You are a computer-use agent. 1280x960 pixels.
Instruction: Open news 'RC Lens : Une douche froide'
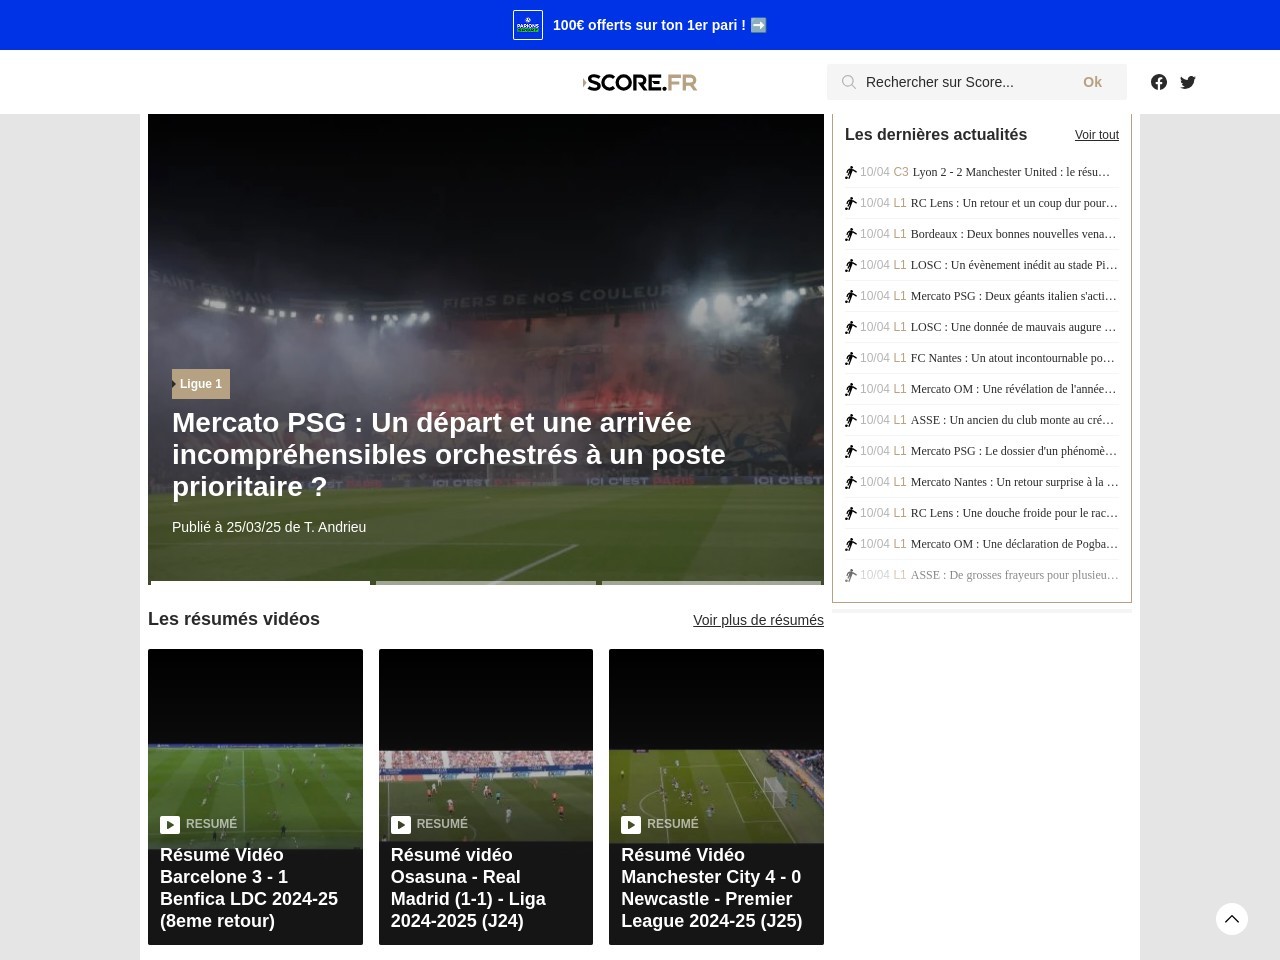coord(1014,513)
